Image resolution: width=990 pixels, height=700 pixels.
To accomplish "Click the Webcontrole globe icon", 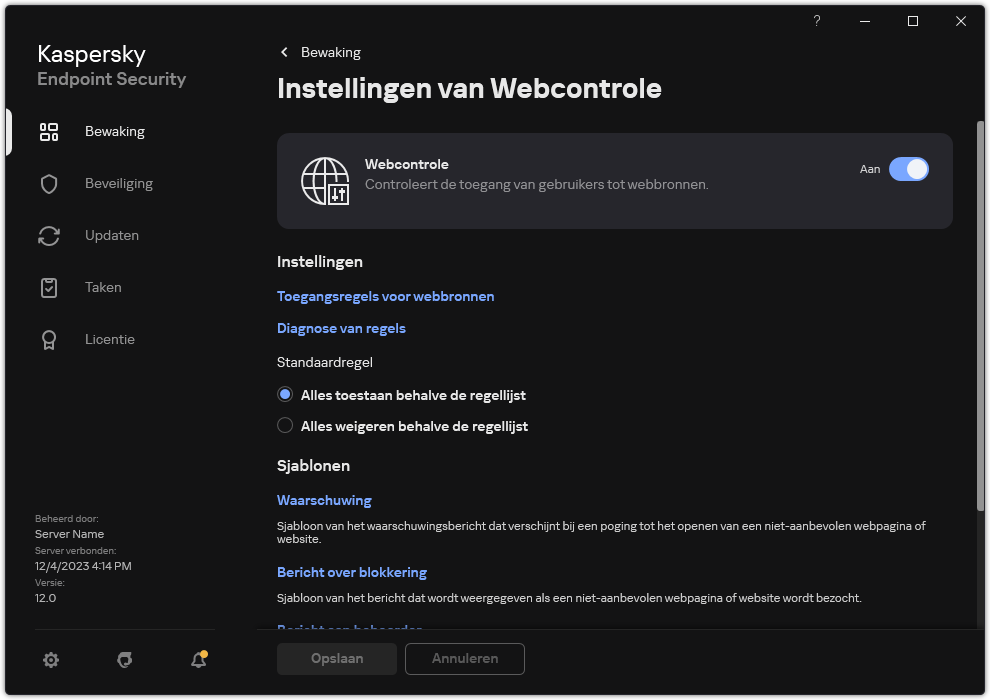I will (x=323, y=182).
